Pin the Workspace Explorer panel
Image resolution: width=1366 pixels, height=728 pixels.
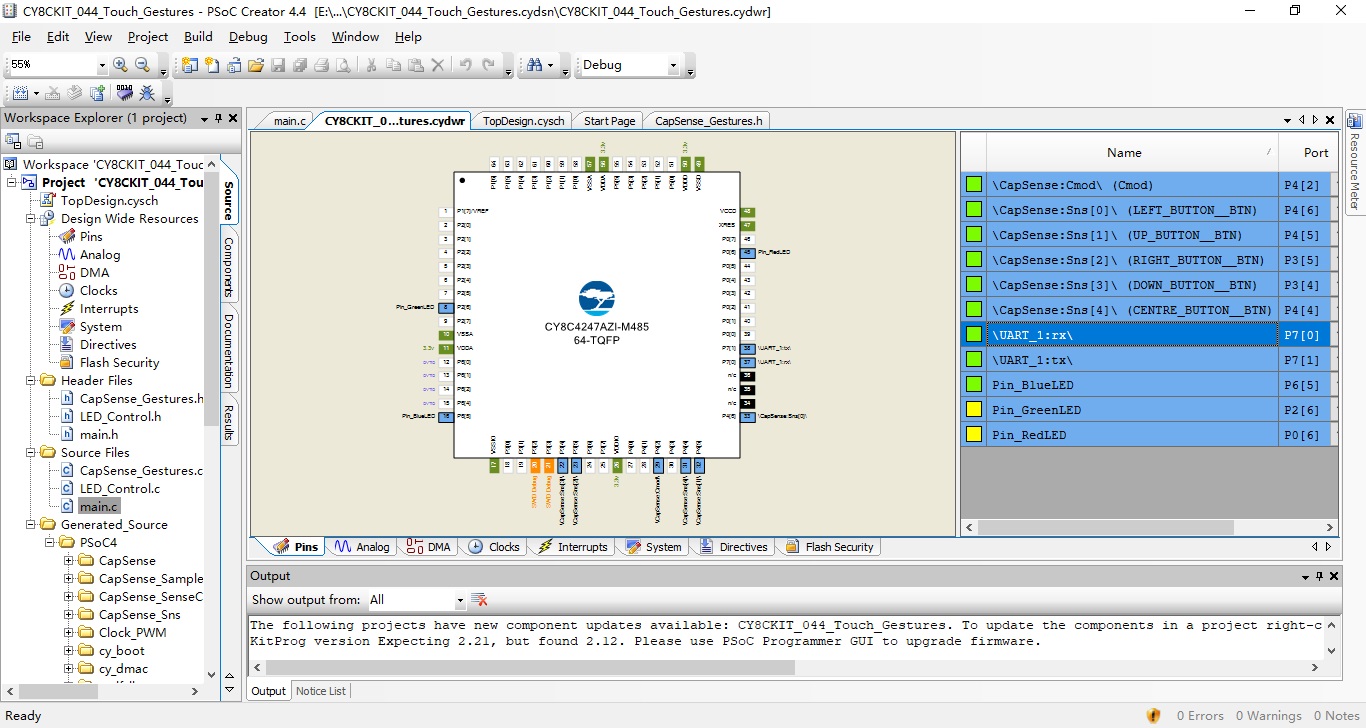click(x=219, y=118)
